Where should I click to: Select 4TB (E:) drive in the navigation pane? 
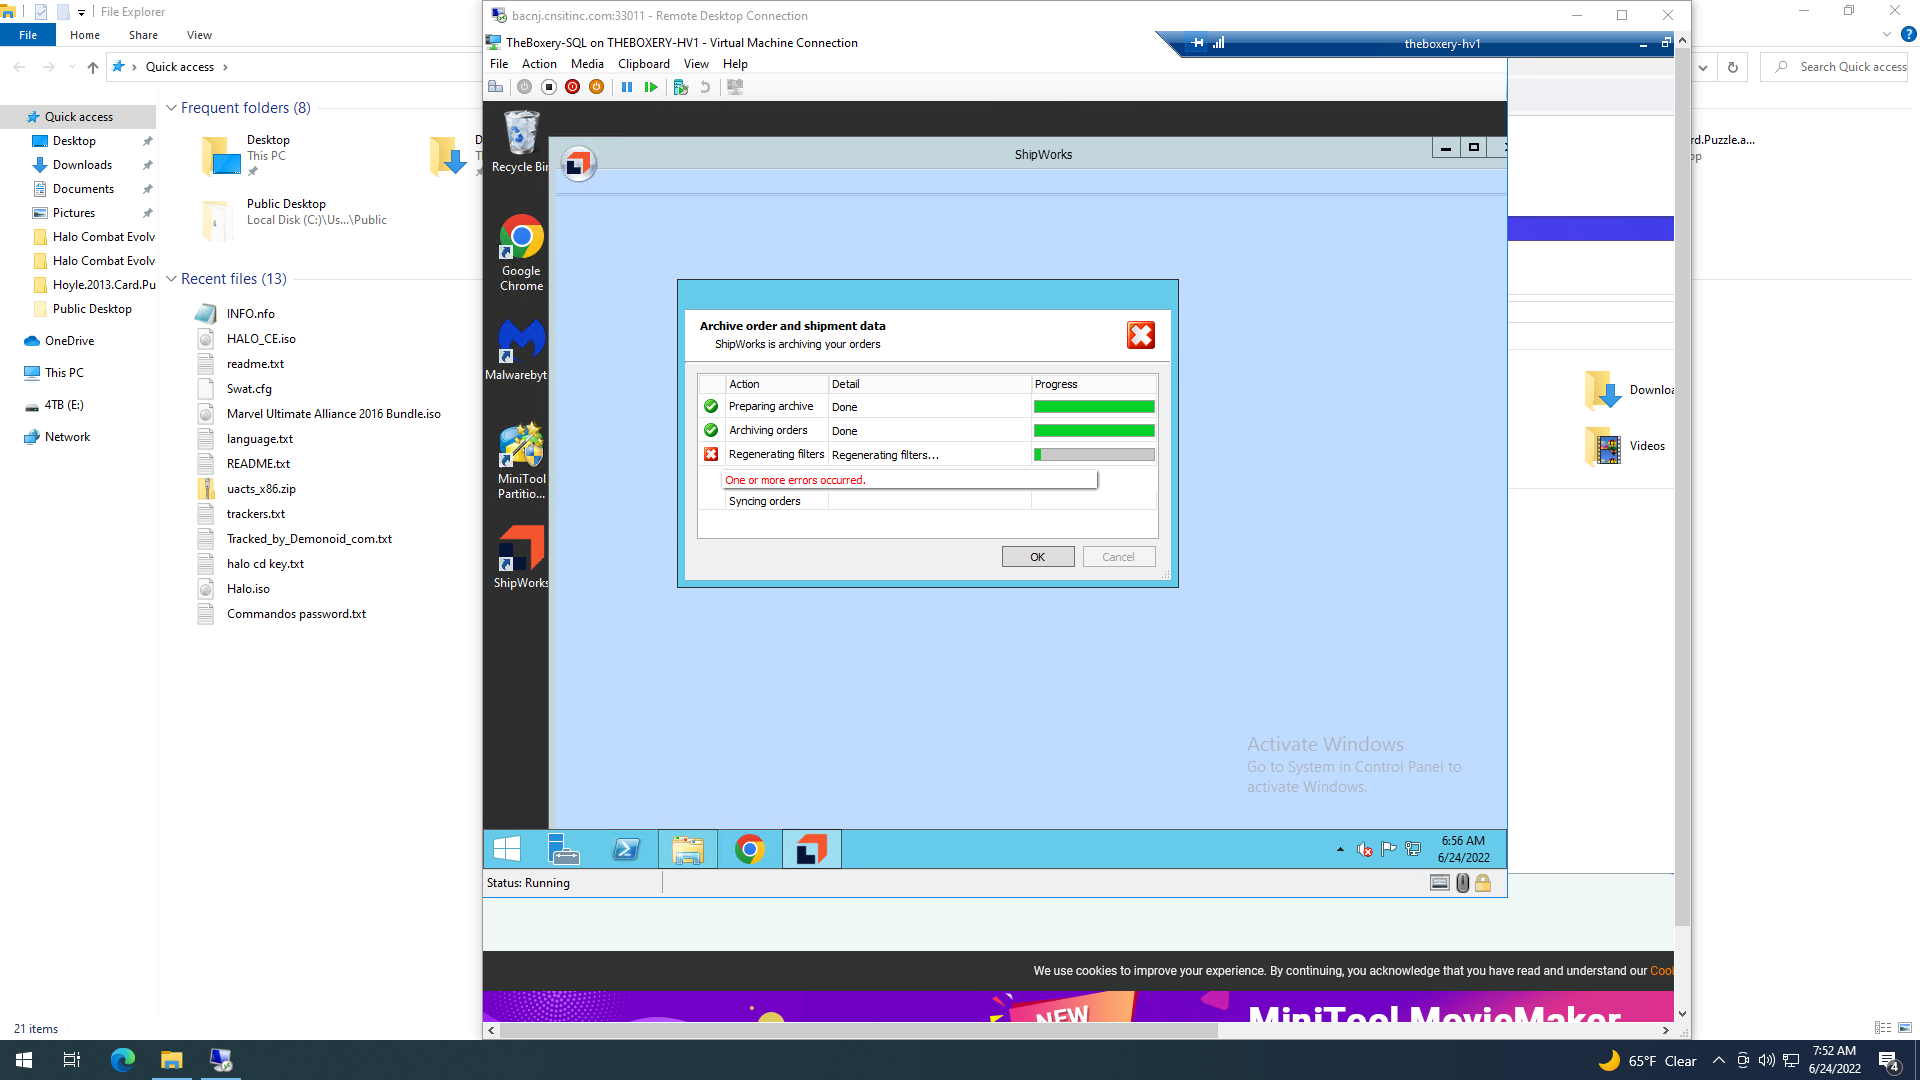click(x=64, y=405)
